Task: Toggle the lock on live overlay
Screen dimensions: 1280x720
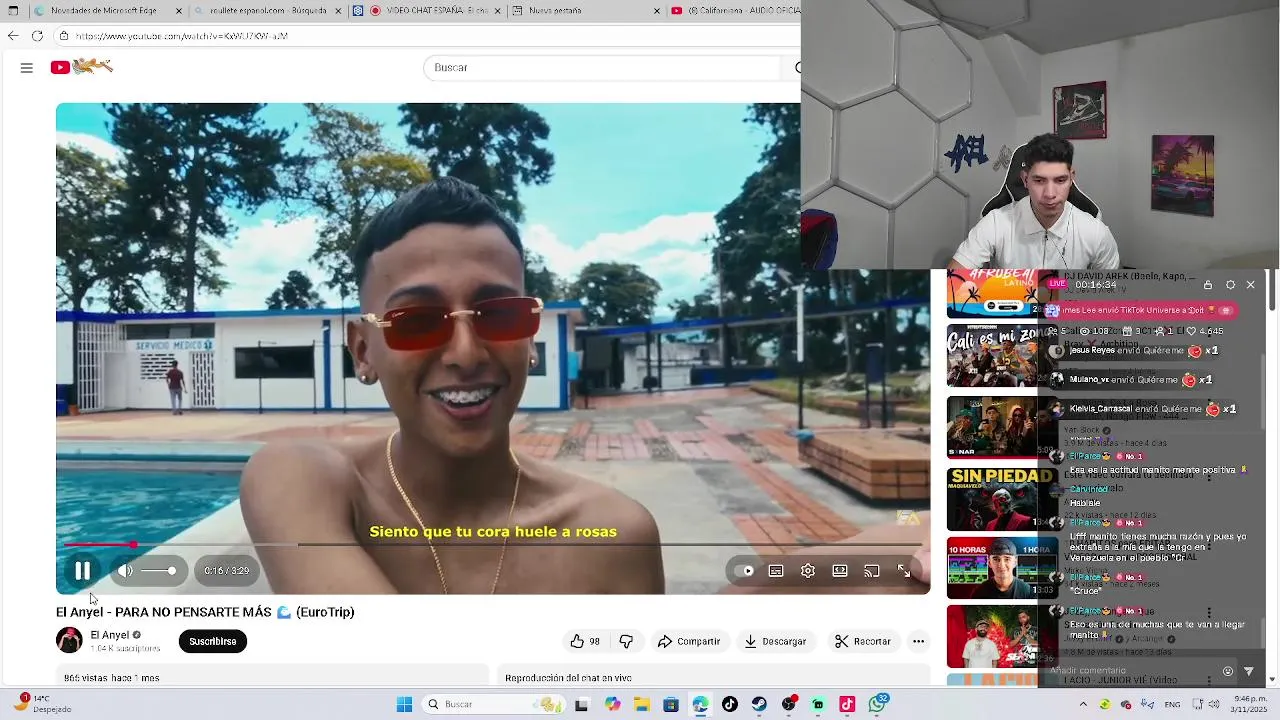Action: [1208, 285]
